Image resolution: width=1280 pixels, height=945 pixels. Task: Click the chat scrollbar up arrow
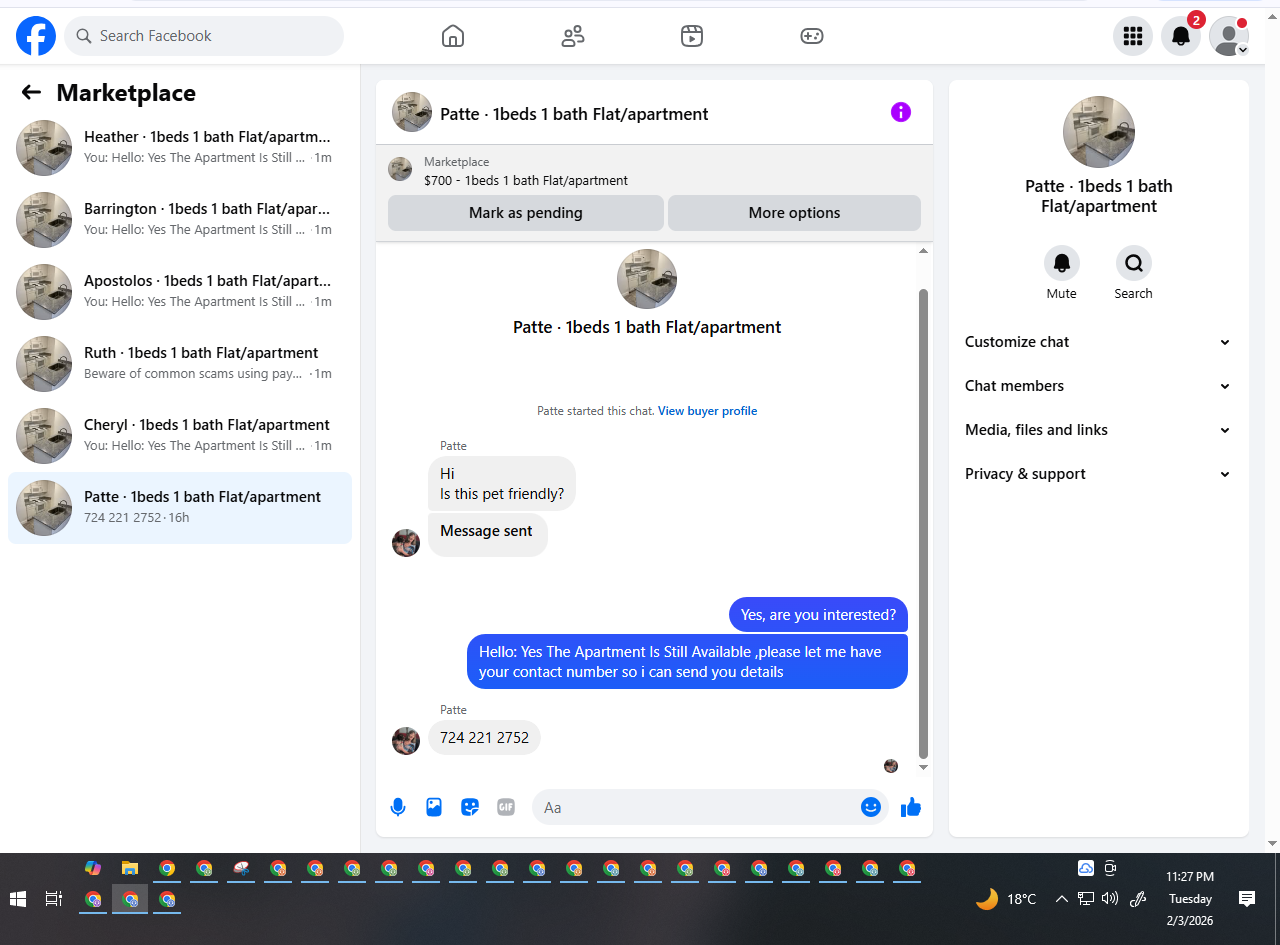[924, 251]
